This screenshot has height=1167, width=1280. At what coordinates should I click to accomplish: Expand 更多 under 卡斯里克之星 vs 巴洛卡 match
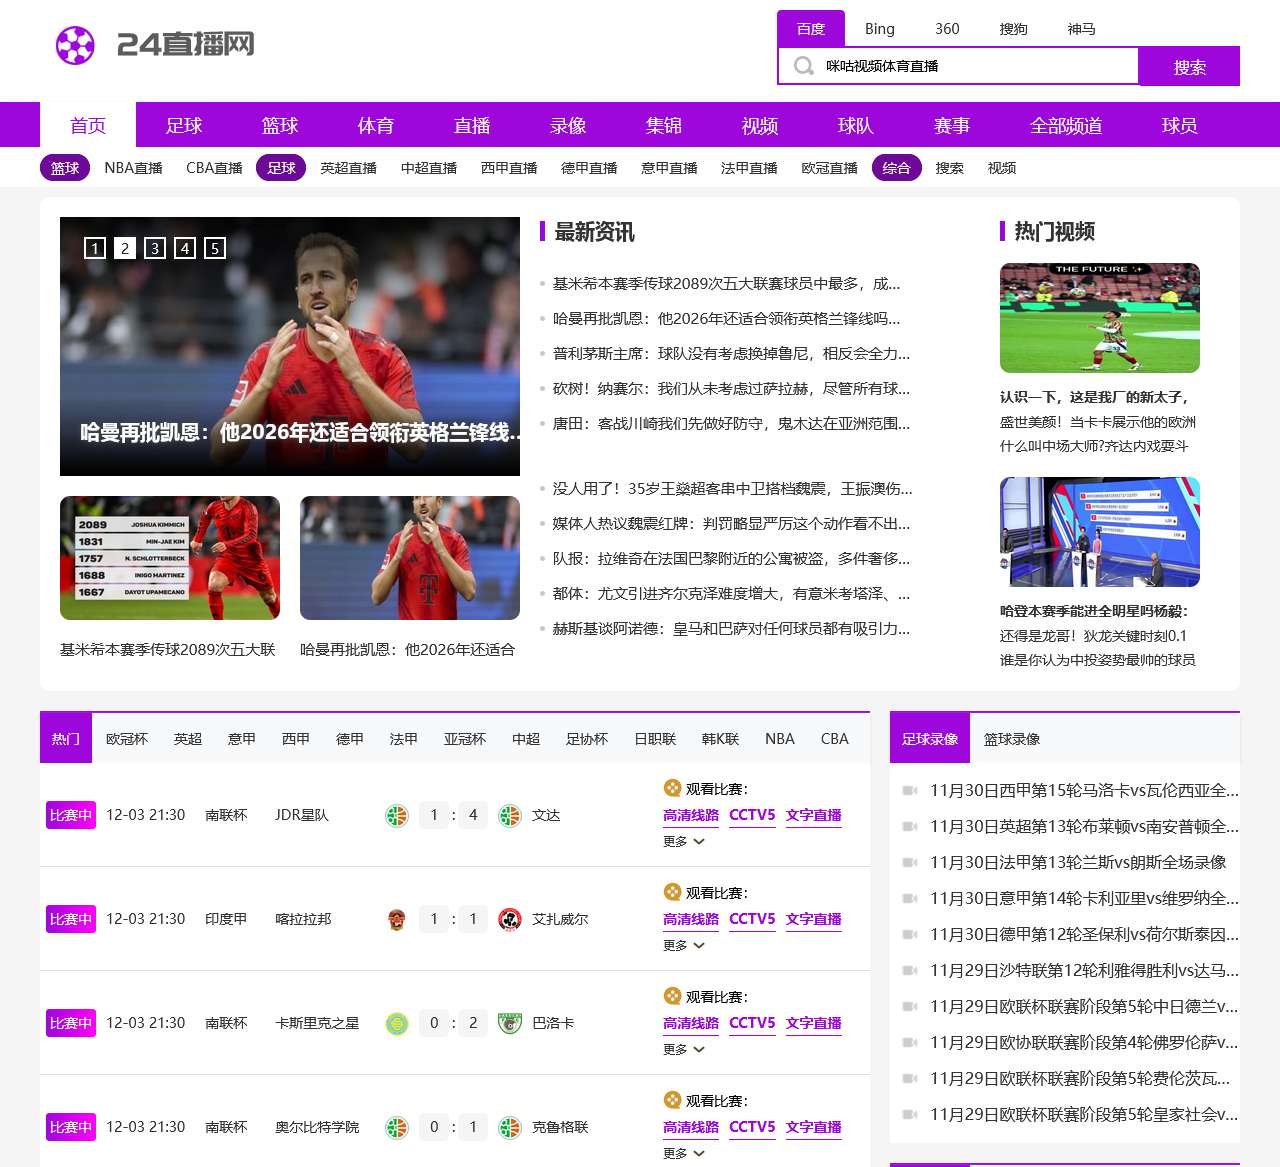pyautogui.click(x=684, y=1050)
